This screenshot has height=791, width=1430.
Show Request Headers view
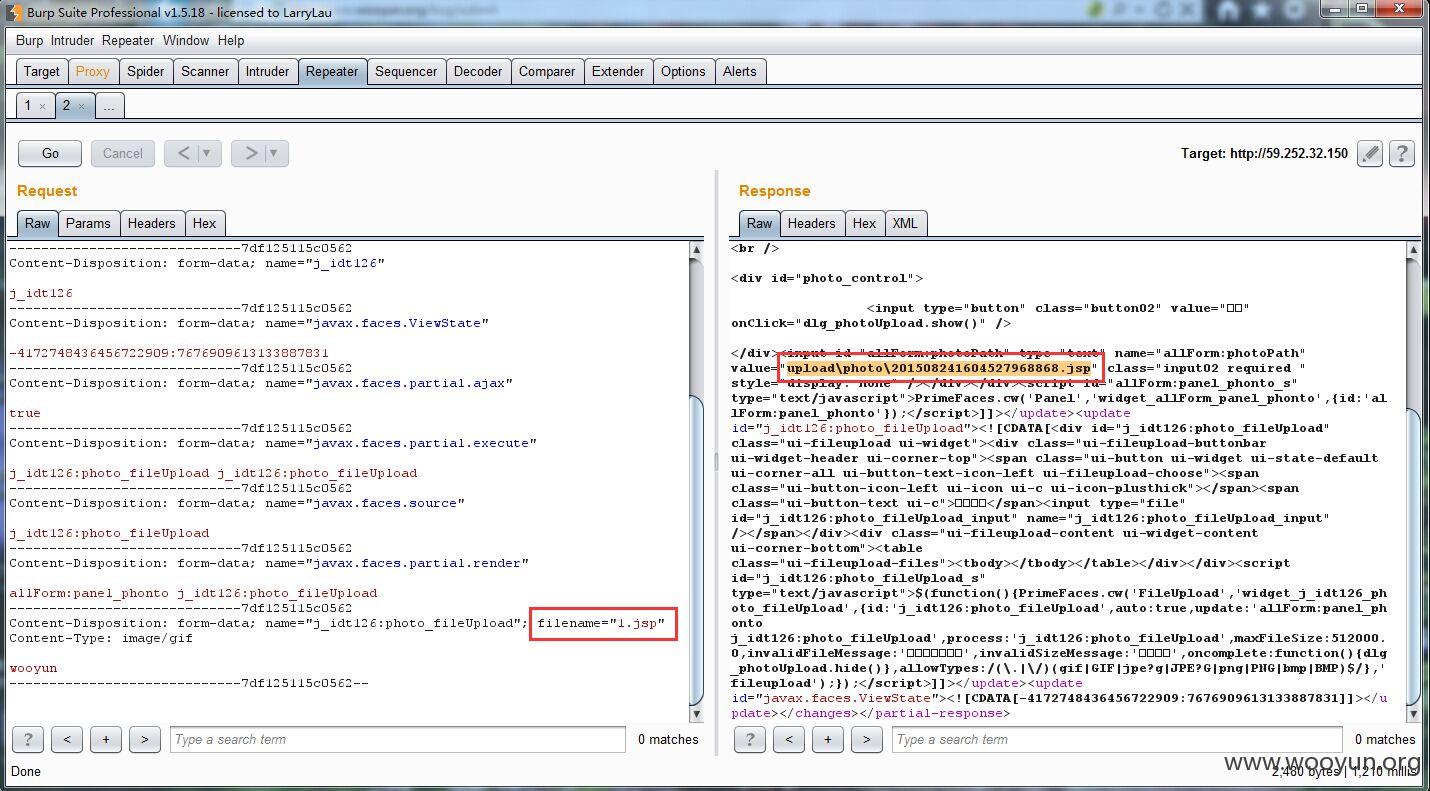click(x=151, y=223)
